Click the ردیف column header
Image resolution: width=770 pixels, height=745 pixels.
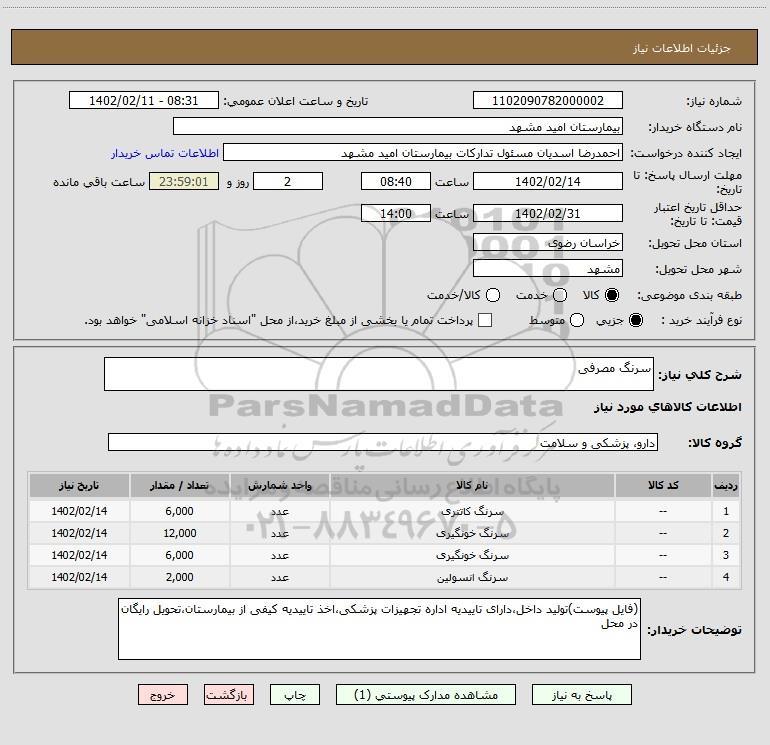(726, 486)
